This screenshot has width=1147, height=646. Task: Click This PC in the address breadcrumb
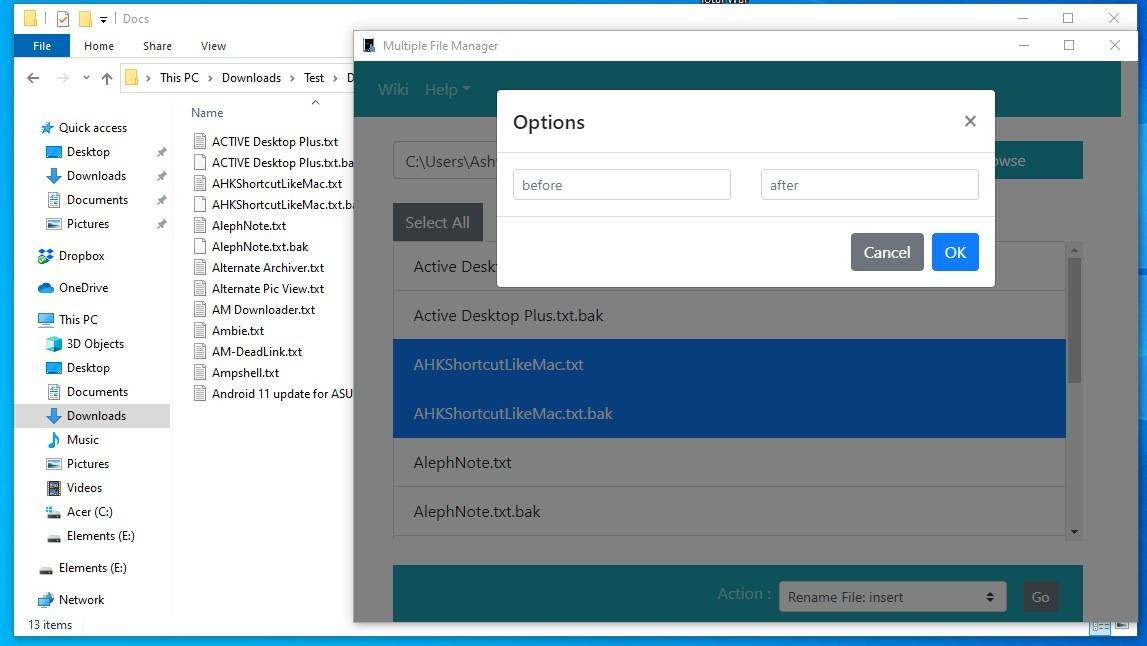[179, 78]
